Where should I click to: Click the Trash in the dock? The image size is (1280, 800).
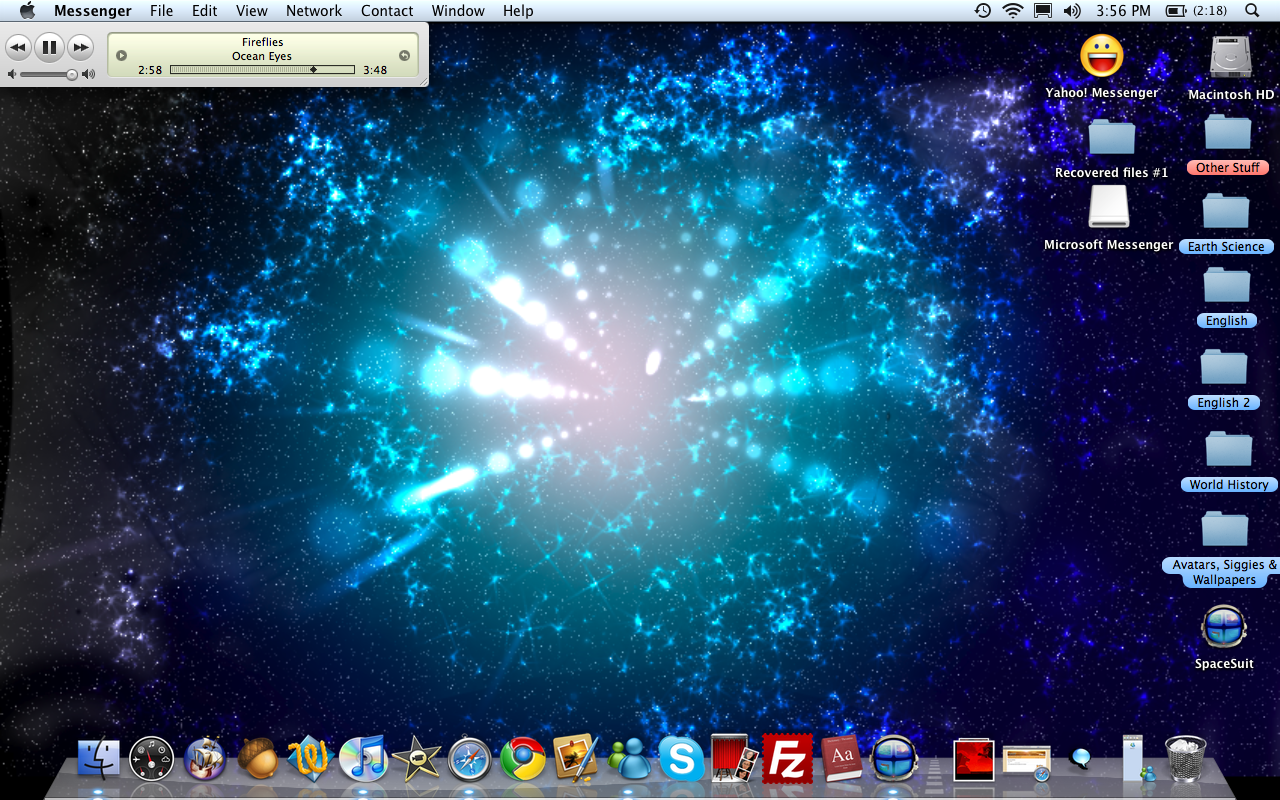[x=1186, y=758]
